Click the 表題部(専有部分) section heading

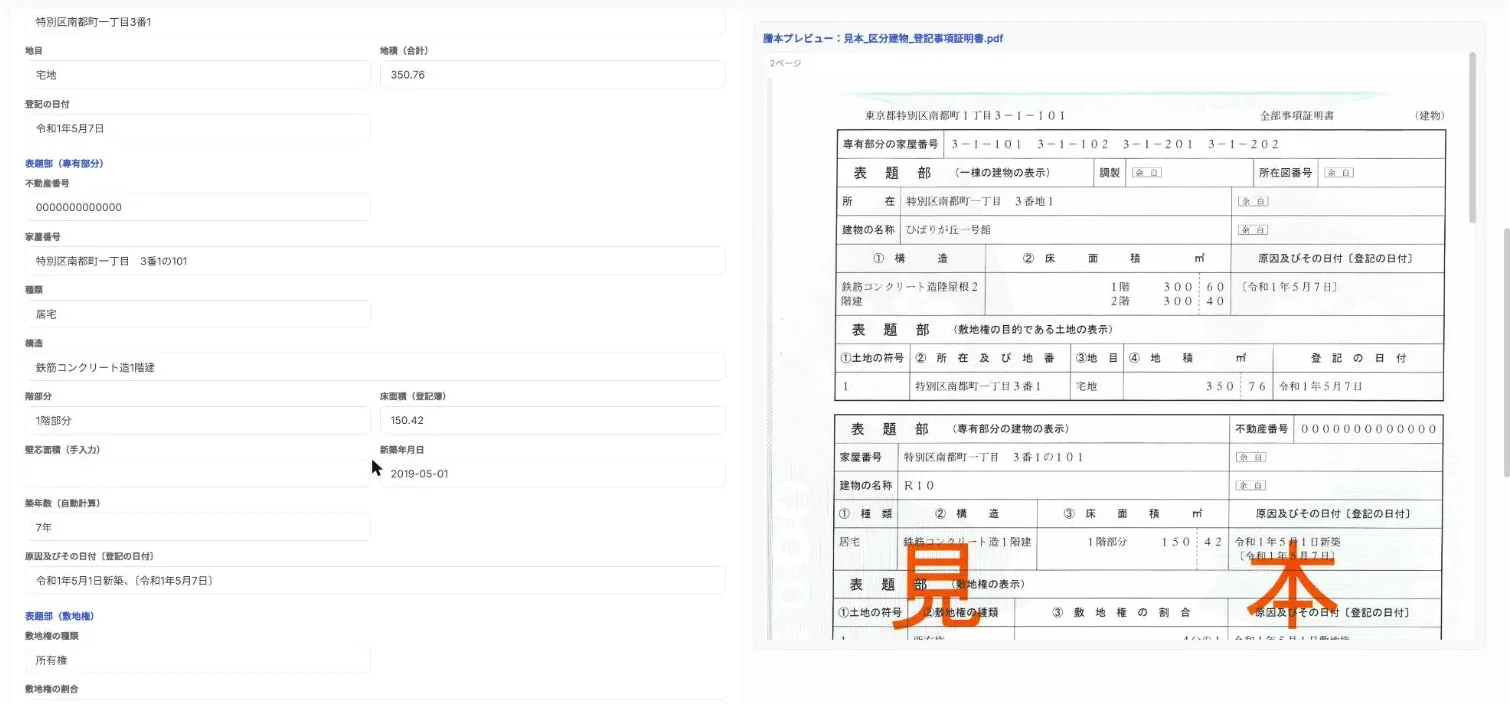pyautogui.click(x=64, y=163)
